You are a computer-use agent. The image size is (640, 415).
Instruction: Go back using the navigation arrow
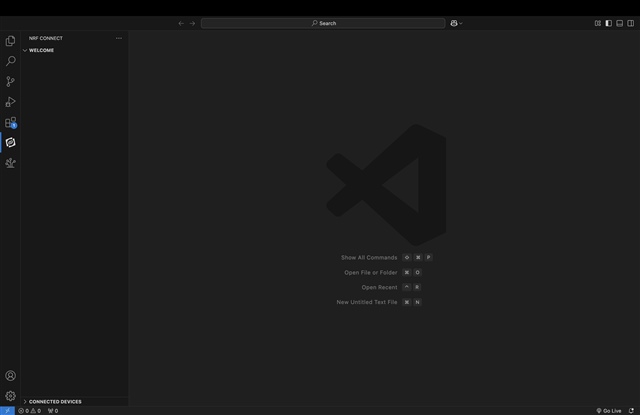[181, 23]
